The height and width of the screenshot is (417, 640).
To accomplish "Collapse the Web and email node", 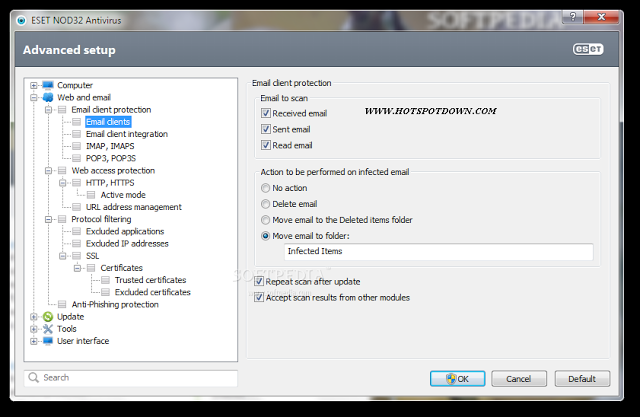I will pos(33,98).
